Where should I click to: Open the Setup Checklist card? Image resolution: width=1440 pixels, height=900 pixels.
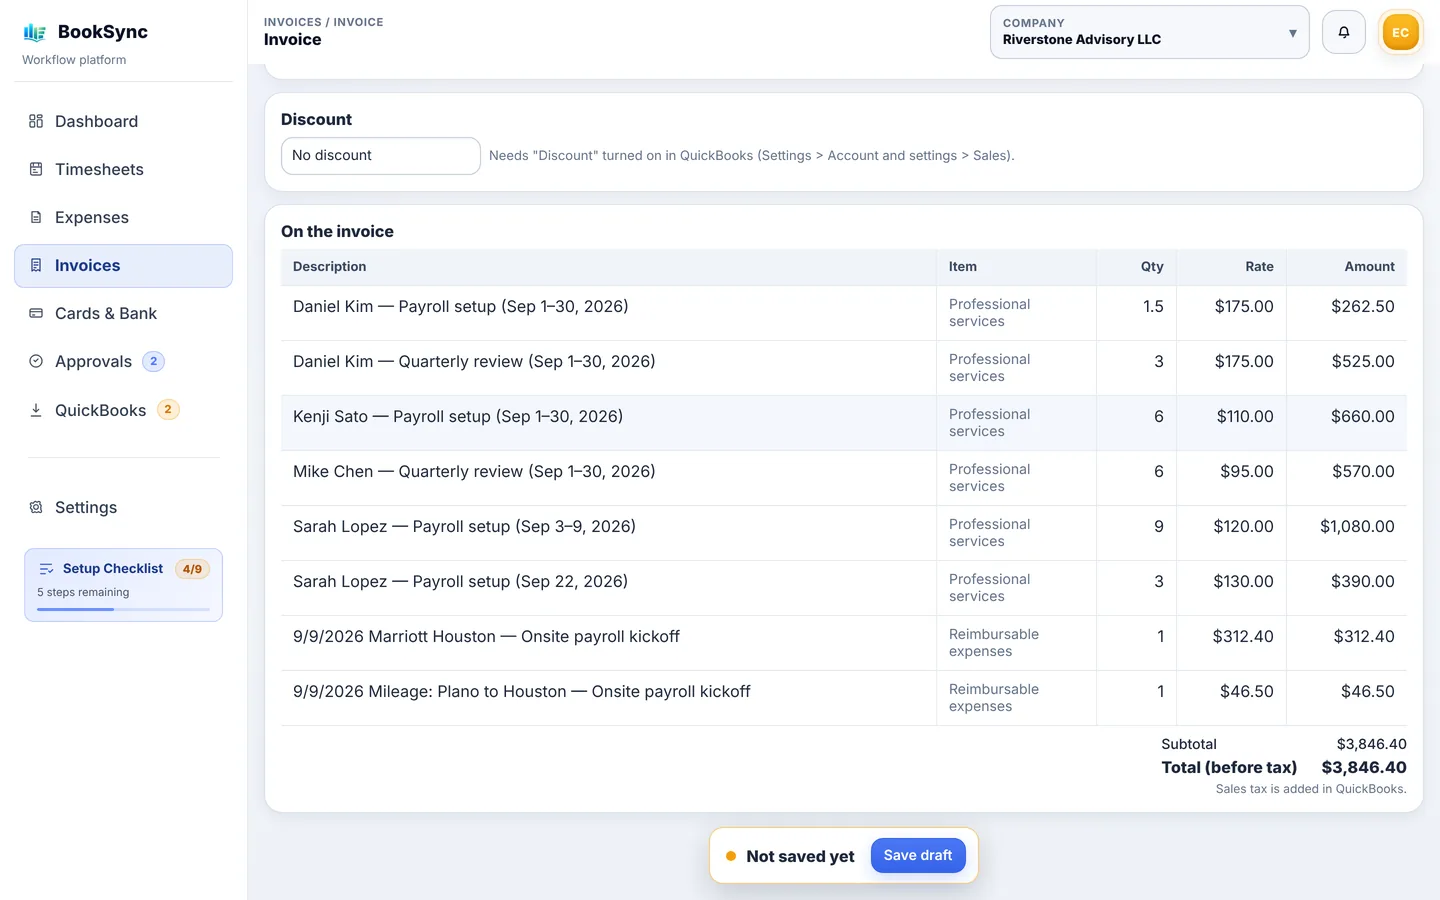tap(123, 585)
